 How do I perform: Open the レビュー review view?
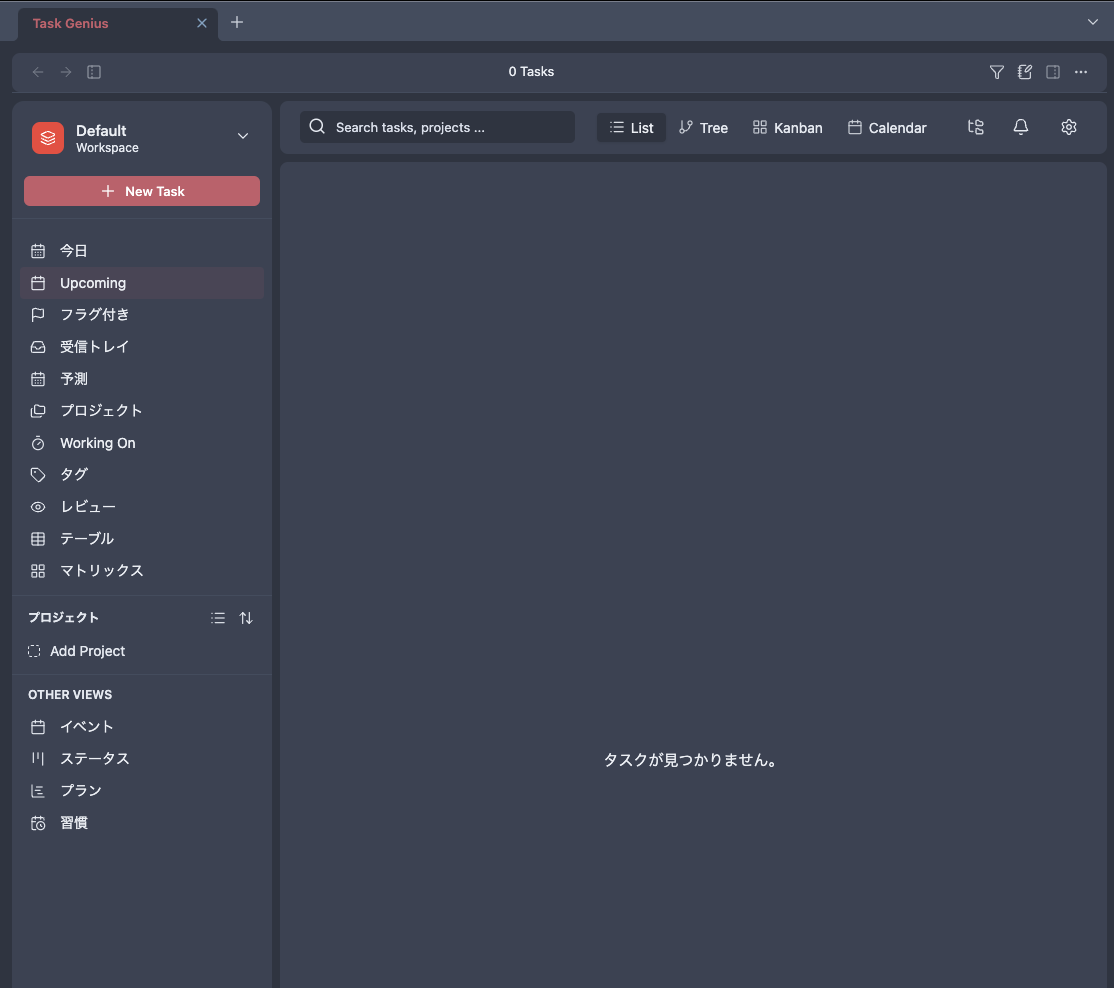142,507
